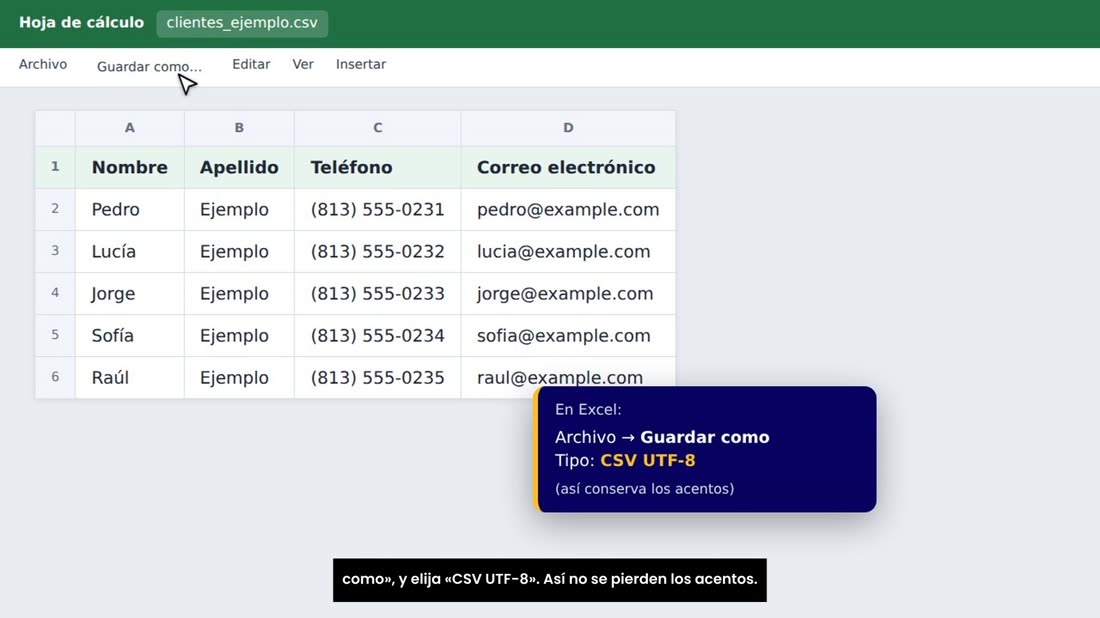The width and height of the screenshot is (1100, 618).
Task: Open the Ver menu
Action: tap(303, 65)
